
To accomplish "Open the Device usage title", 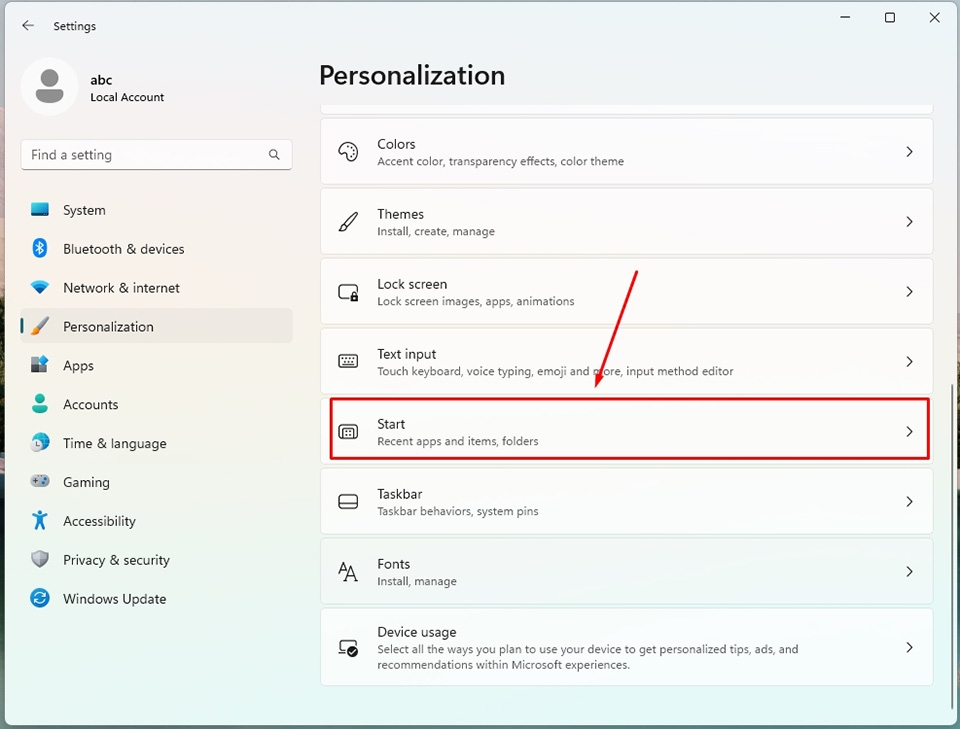I will click(x=417, y=632).
